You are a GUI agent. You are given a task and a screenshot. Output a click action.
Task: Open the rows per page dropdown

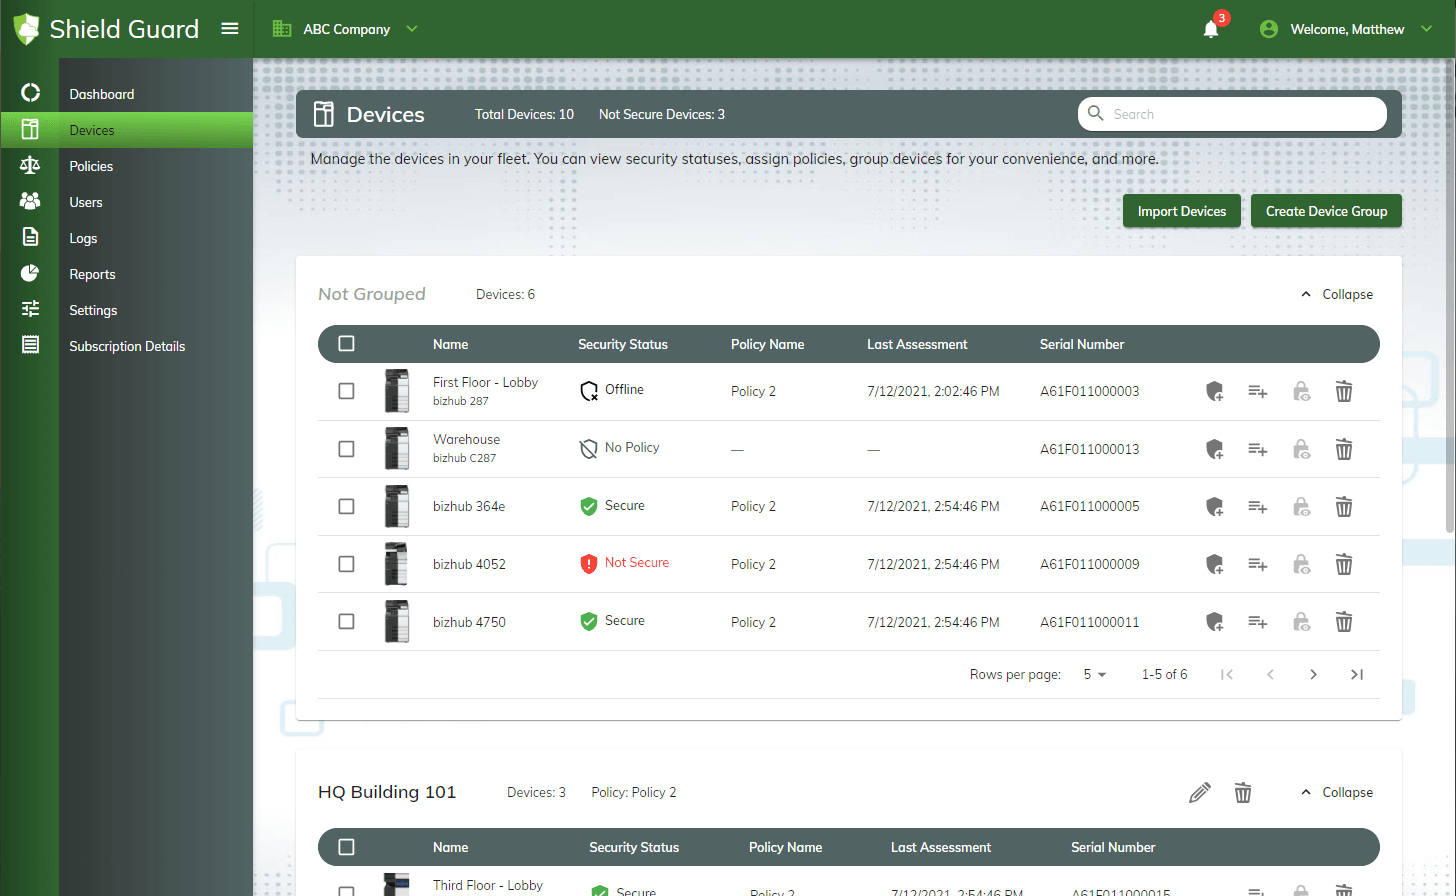coord(1095,675)
